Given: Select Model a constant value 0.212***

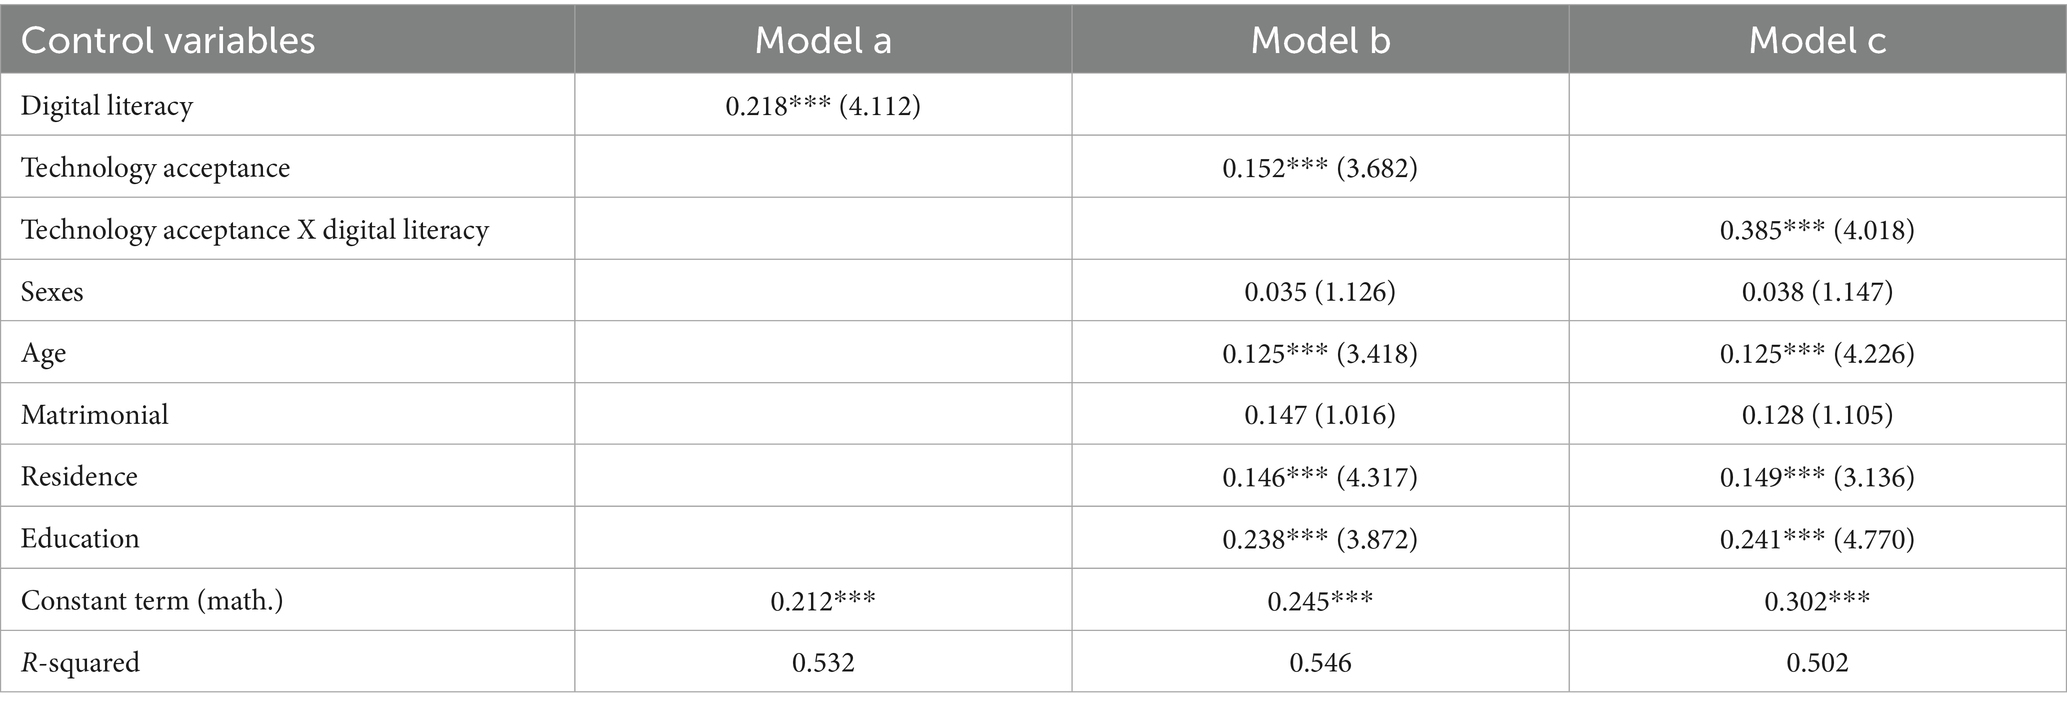Looking at the screenshot, I should [822, 601].
